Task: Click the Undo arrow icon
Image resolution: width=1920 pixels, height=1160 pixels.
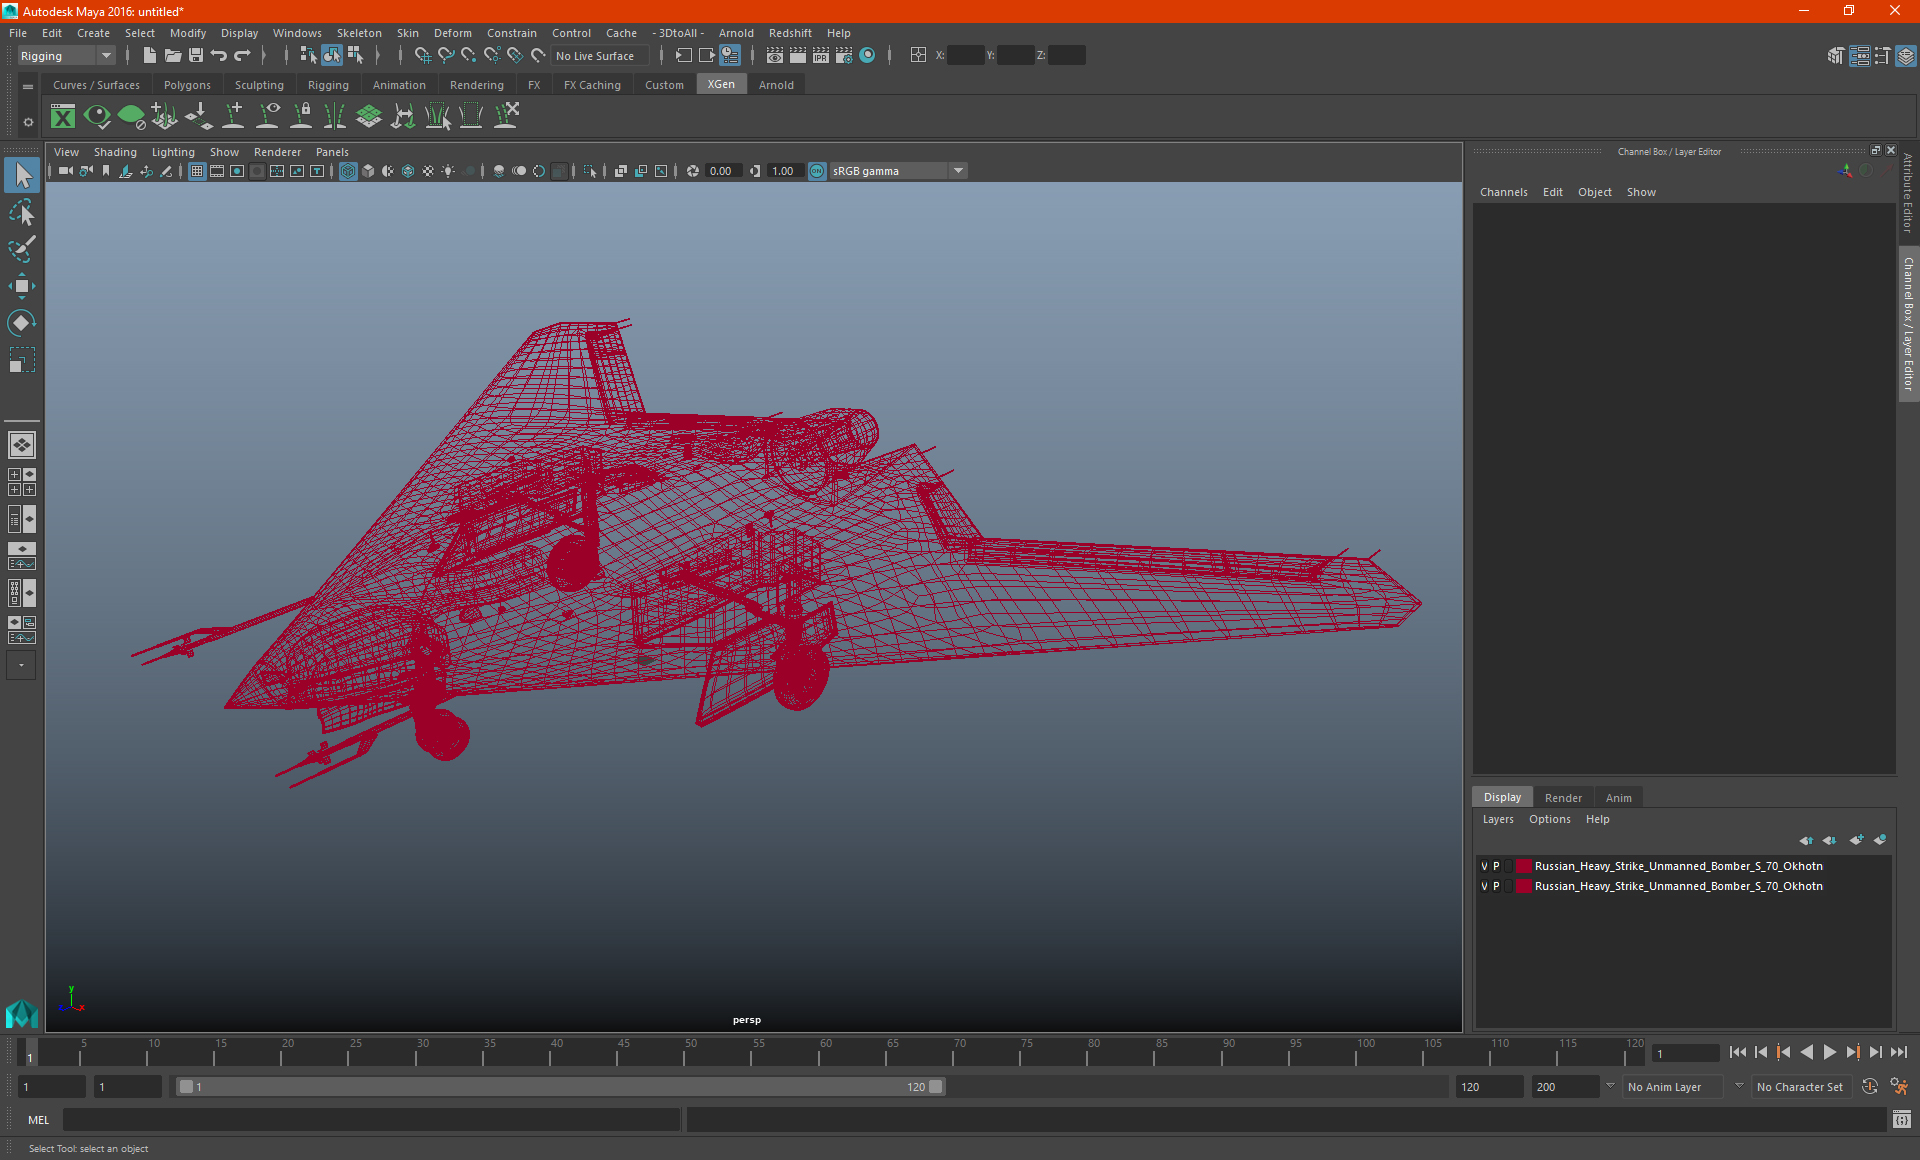Action: [x=219, y=56]
